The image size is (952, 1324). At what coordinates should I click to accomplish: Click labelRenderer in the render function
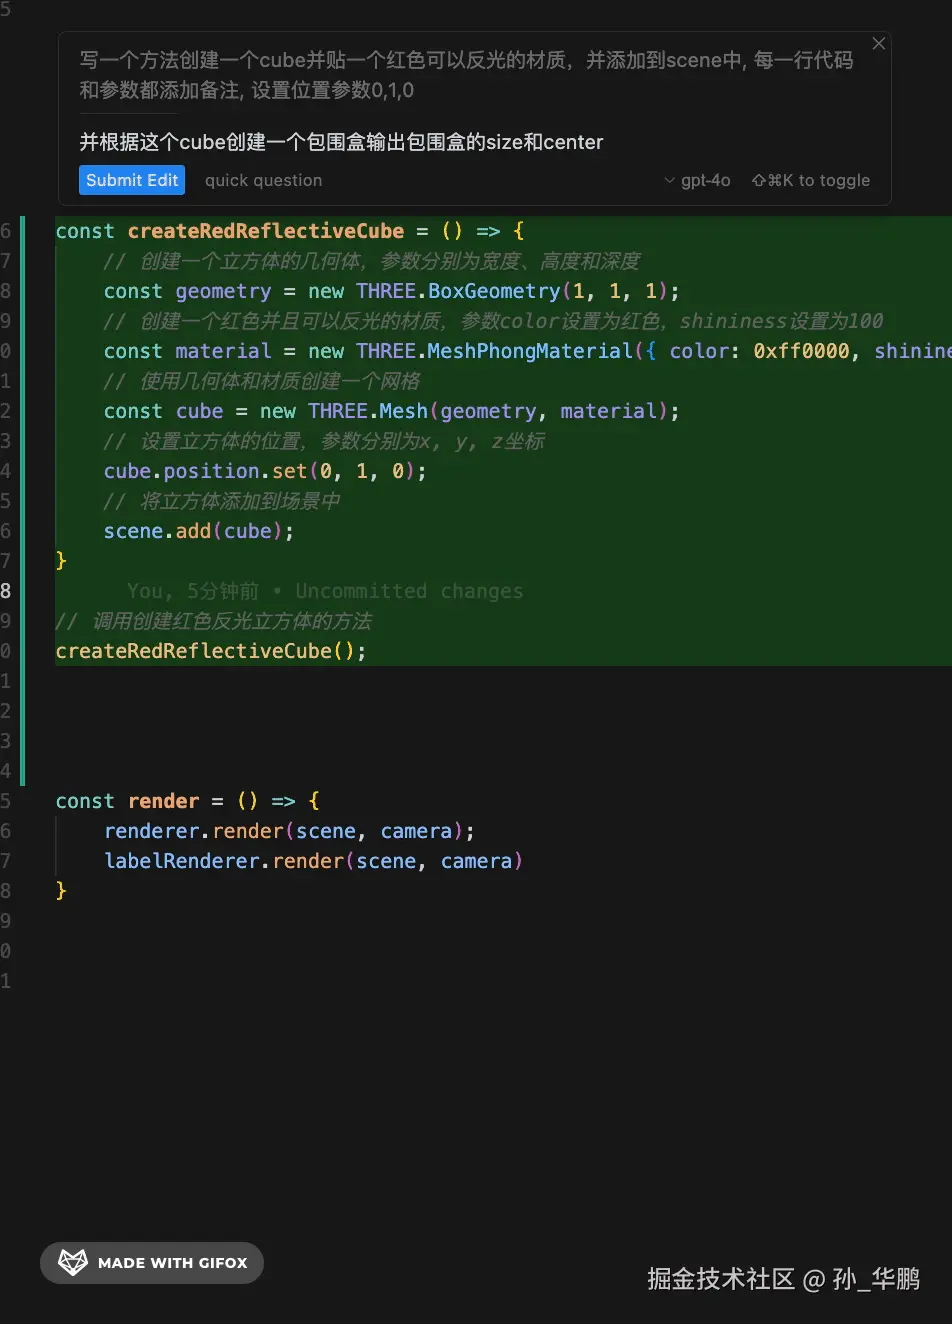click(x=181, y=861)
